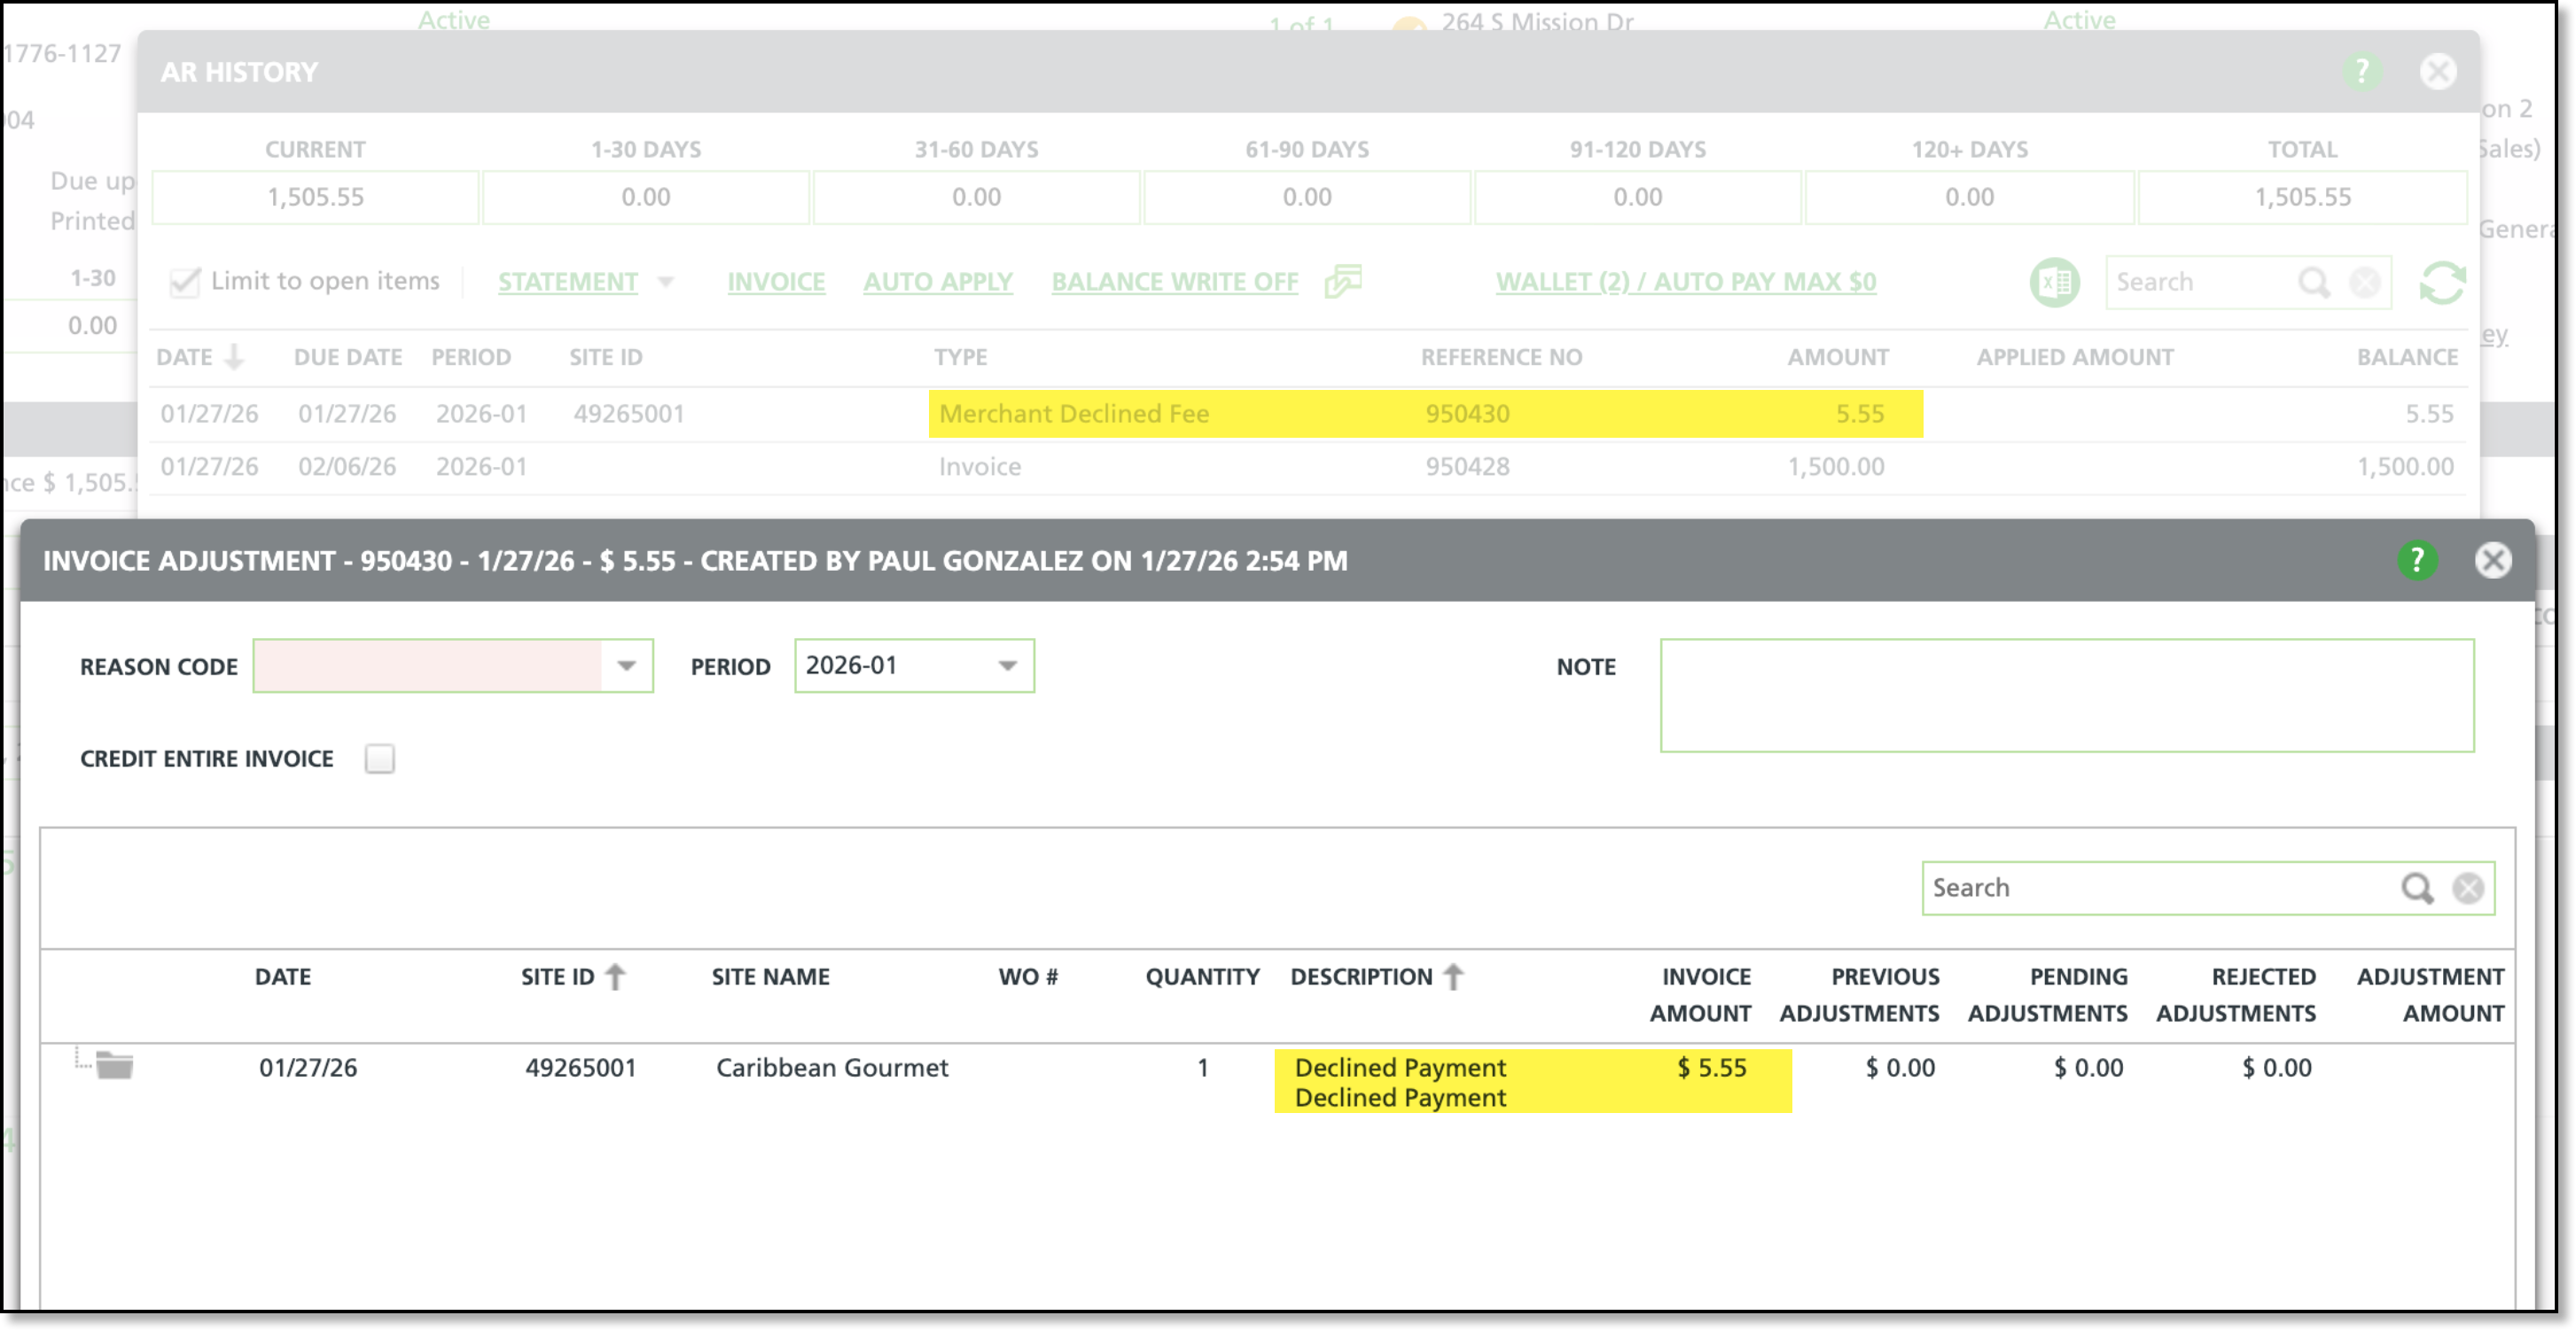Open help in Invoice Adjustment dialog
2576x1331 pixels.
[2416, 560]
